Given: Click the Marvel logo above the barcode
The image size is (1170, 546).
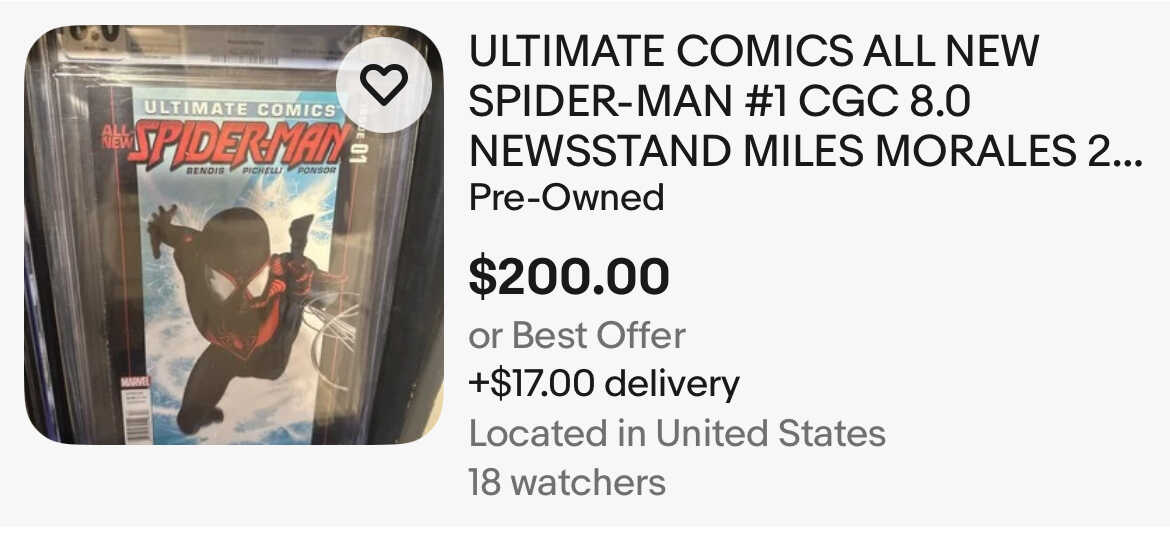Looking at the screenshot, I should pyautogui.click(x=133, y=383).
